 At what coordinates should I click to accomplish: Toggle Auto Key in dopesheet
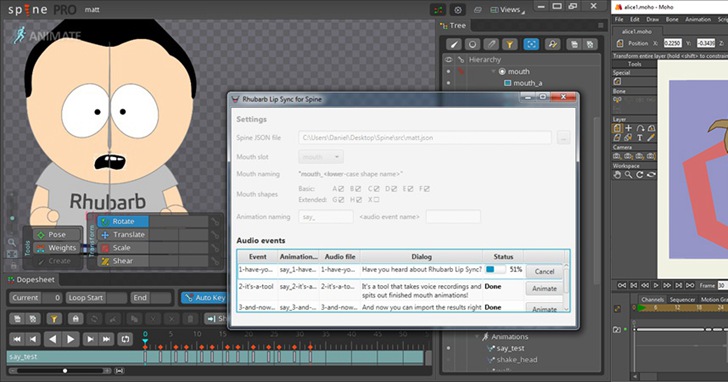click(x=203, y=298)
